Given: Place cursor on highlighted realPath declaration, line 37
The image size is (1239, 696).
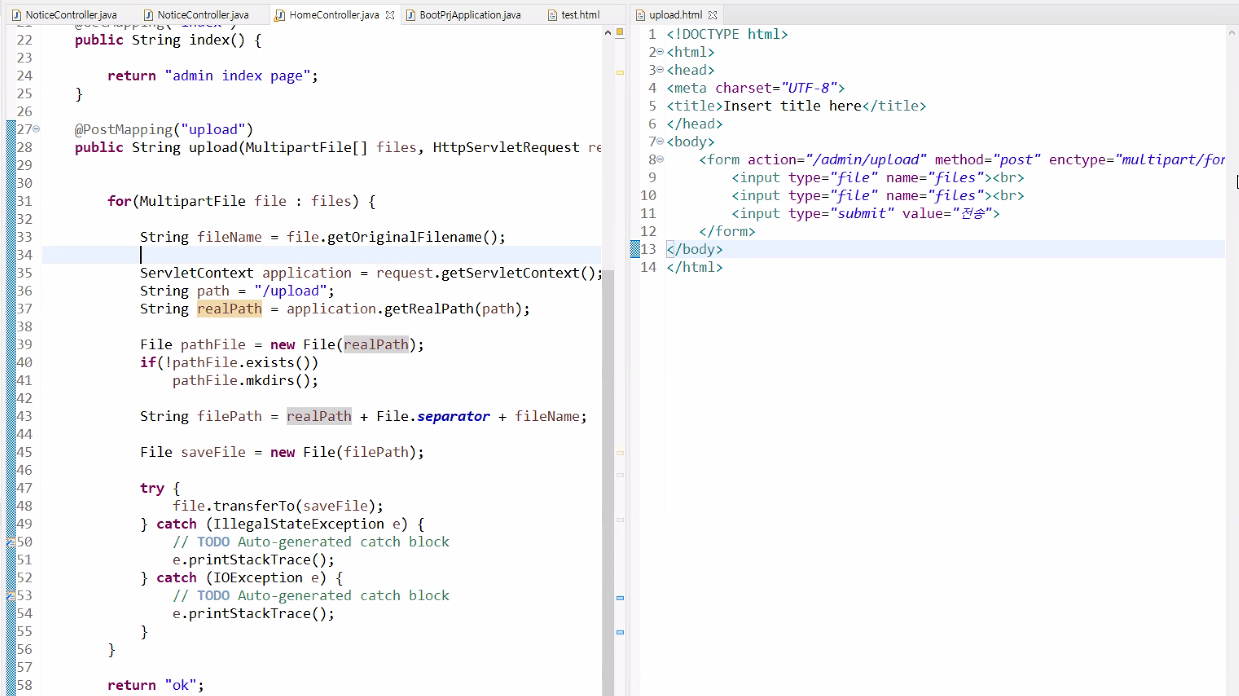Looking at the screenshot, I should pos(229,309).
